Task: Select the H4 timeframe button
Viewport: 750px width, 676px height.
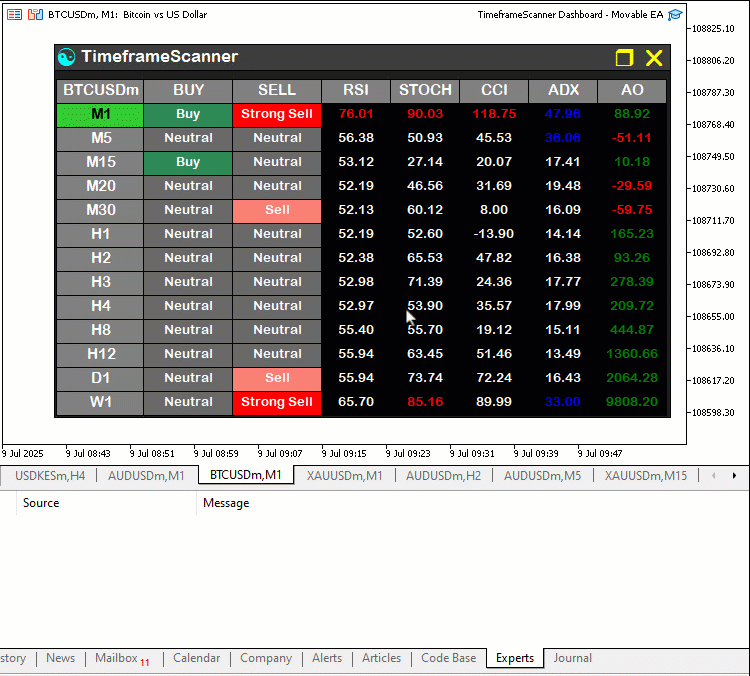Action: pos(100,307)
